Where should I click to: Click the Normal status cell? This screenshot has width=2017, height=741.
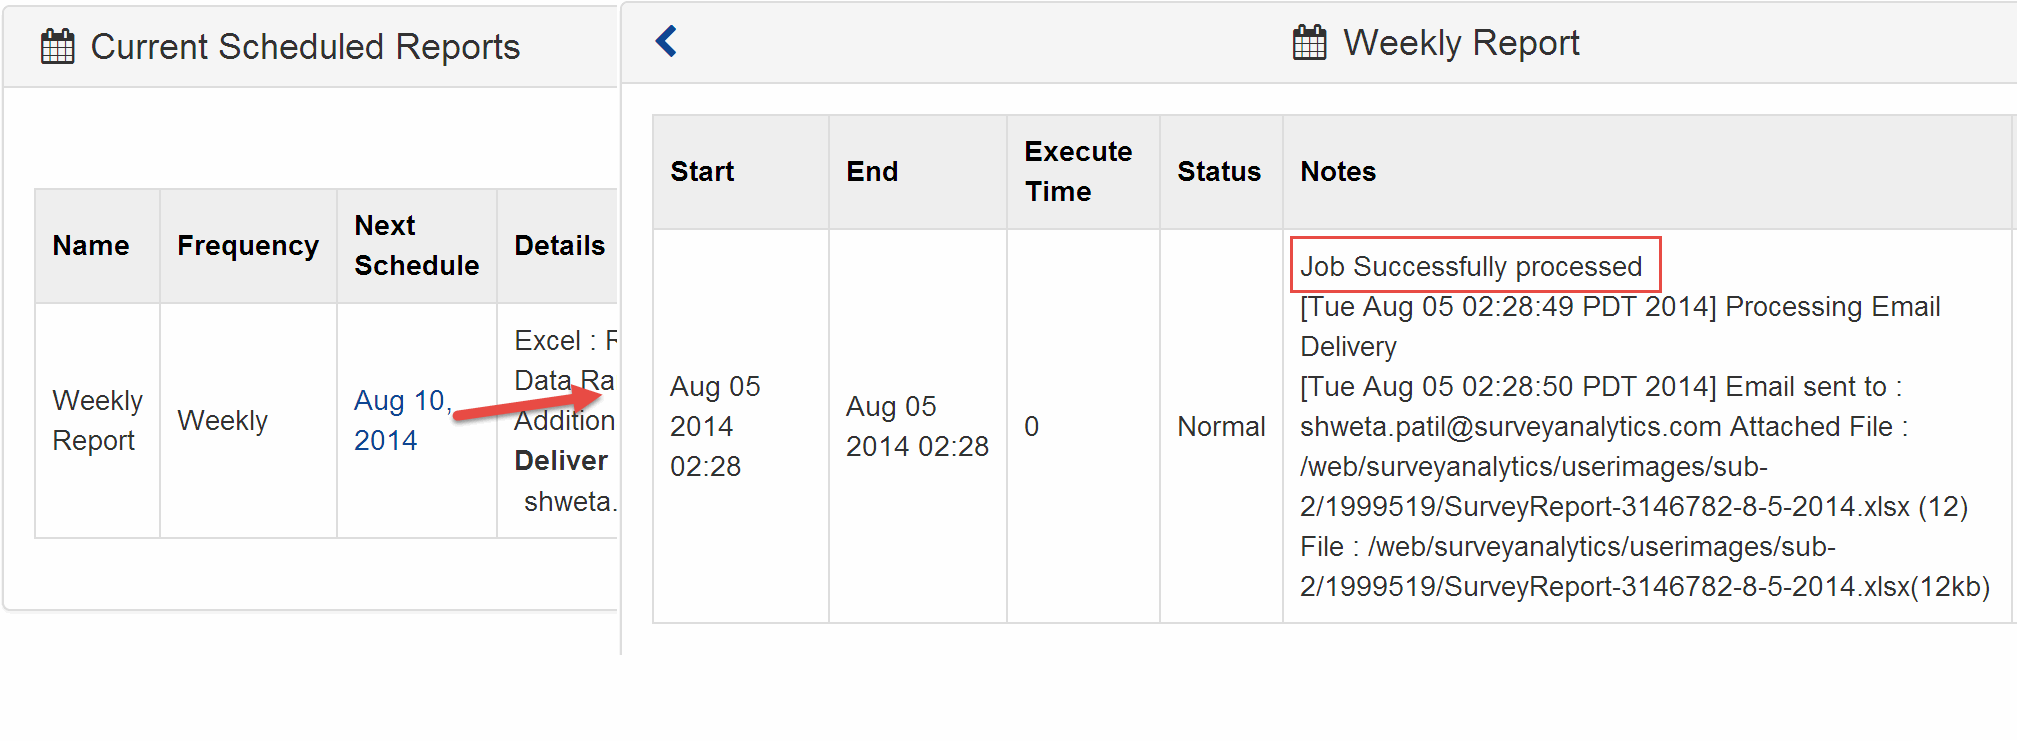coord(1221,427)
